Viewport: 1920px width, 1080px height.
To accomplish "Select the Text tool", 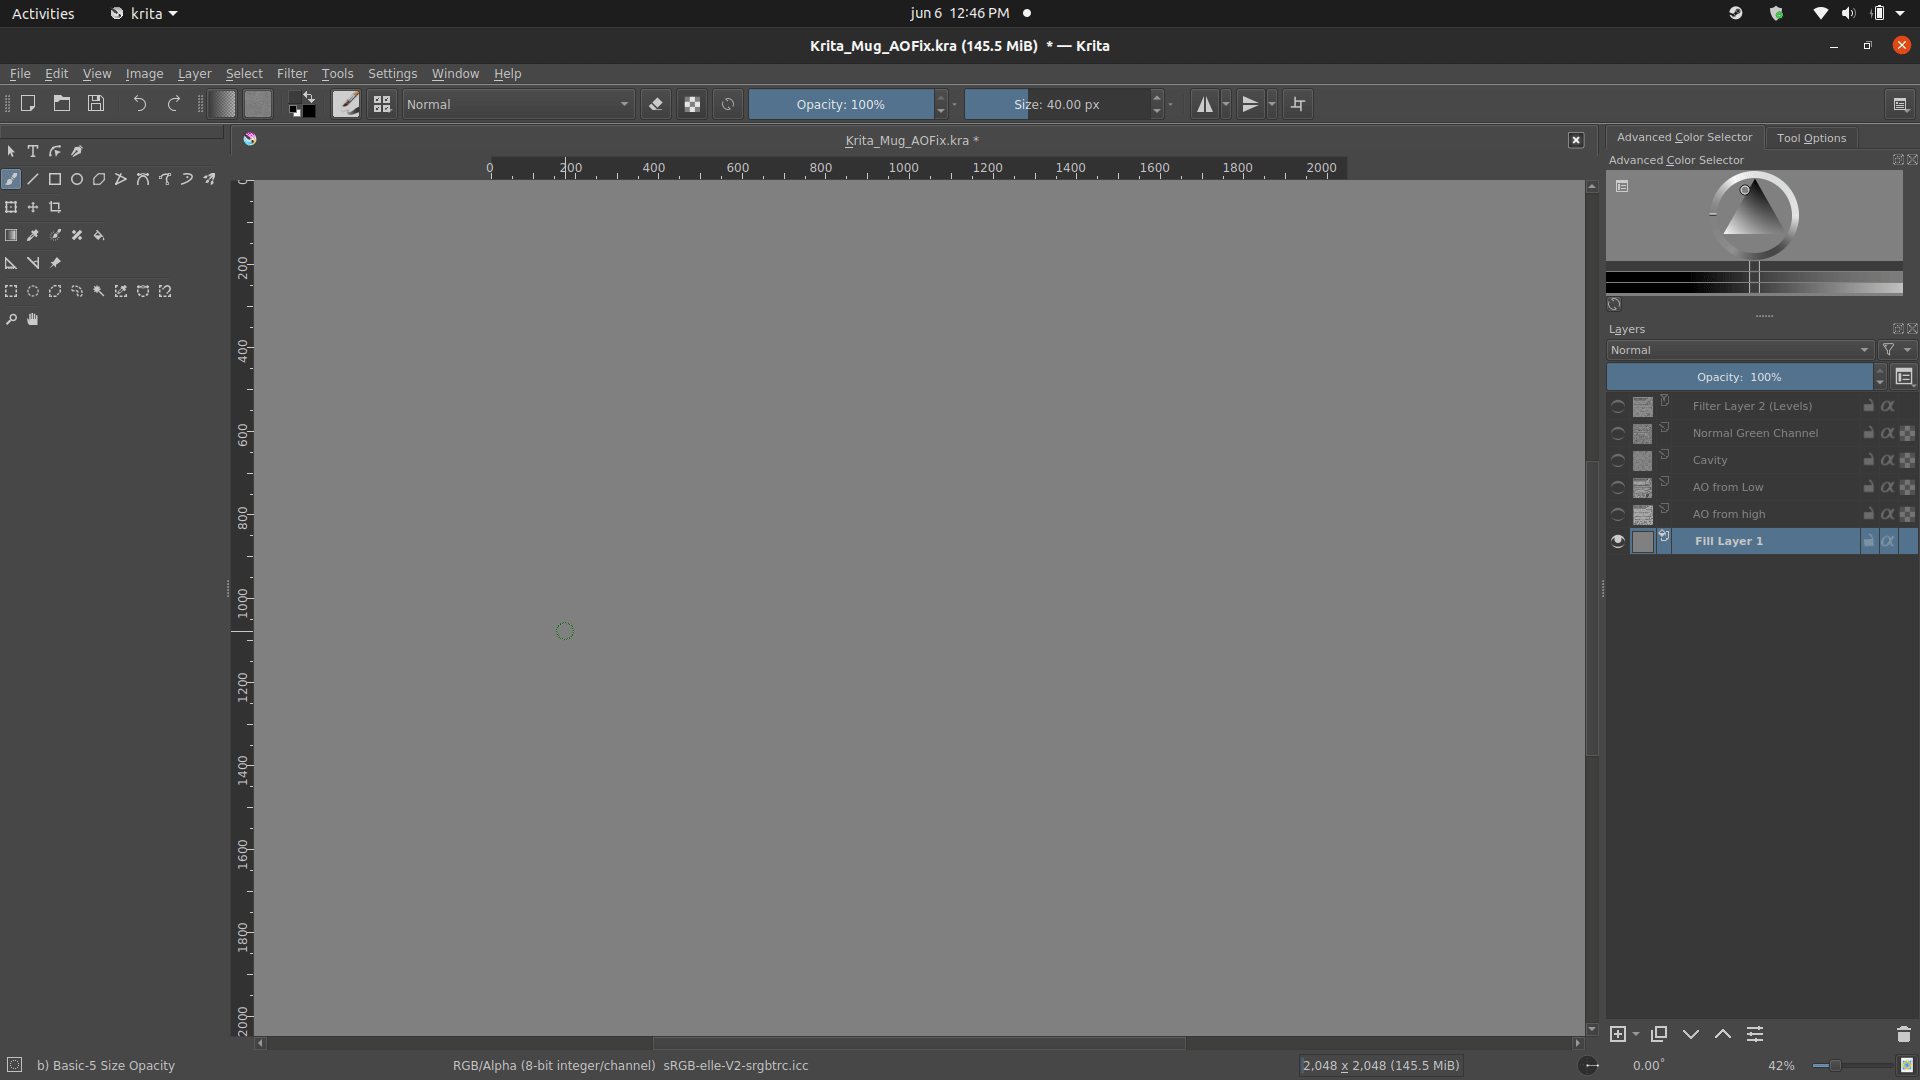I will coord(33,151).
